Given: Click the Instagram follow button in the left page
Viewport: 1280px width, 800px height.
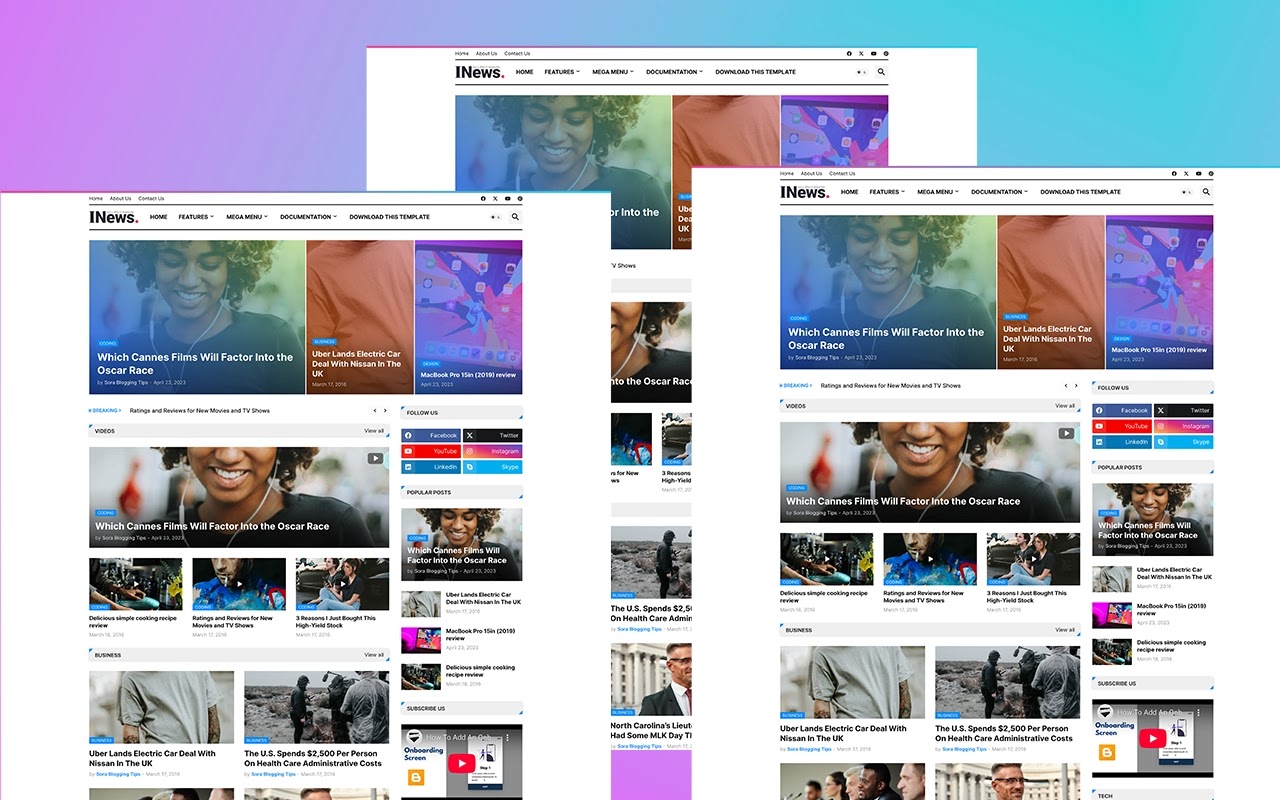Looking at the screenshot, I should [x=493, y=451].
